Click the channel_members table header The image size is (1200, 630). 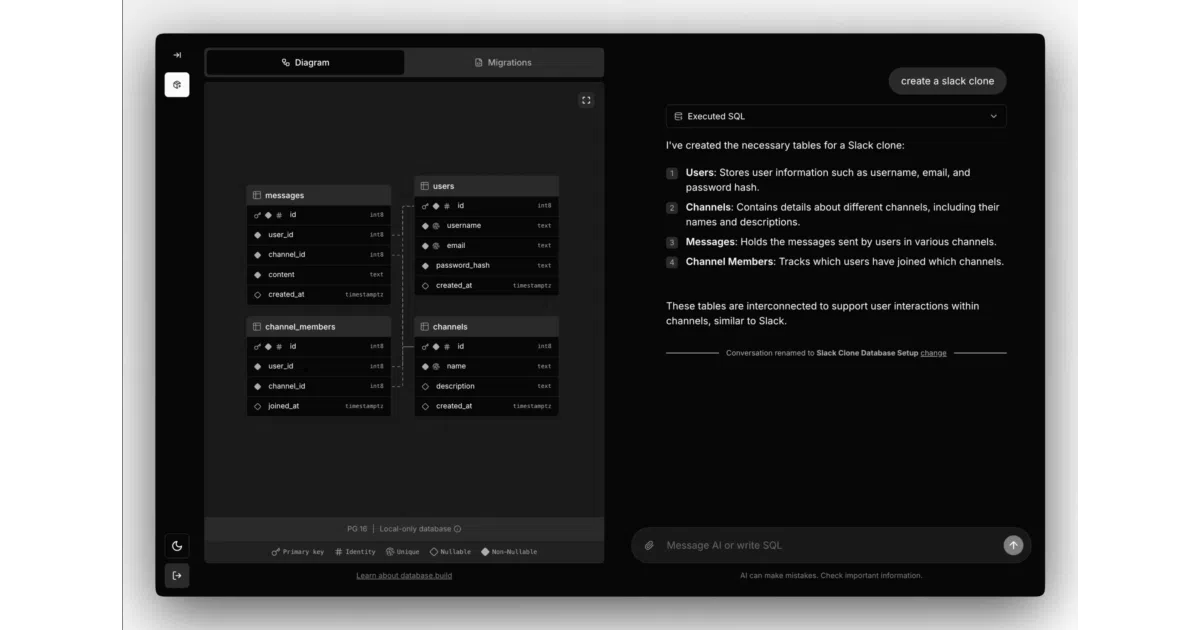[x=319, y=326]
